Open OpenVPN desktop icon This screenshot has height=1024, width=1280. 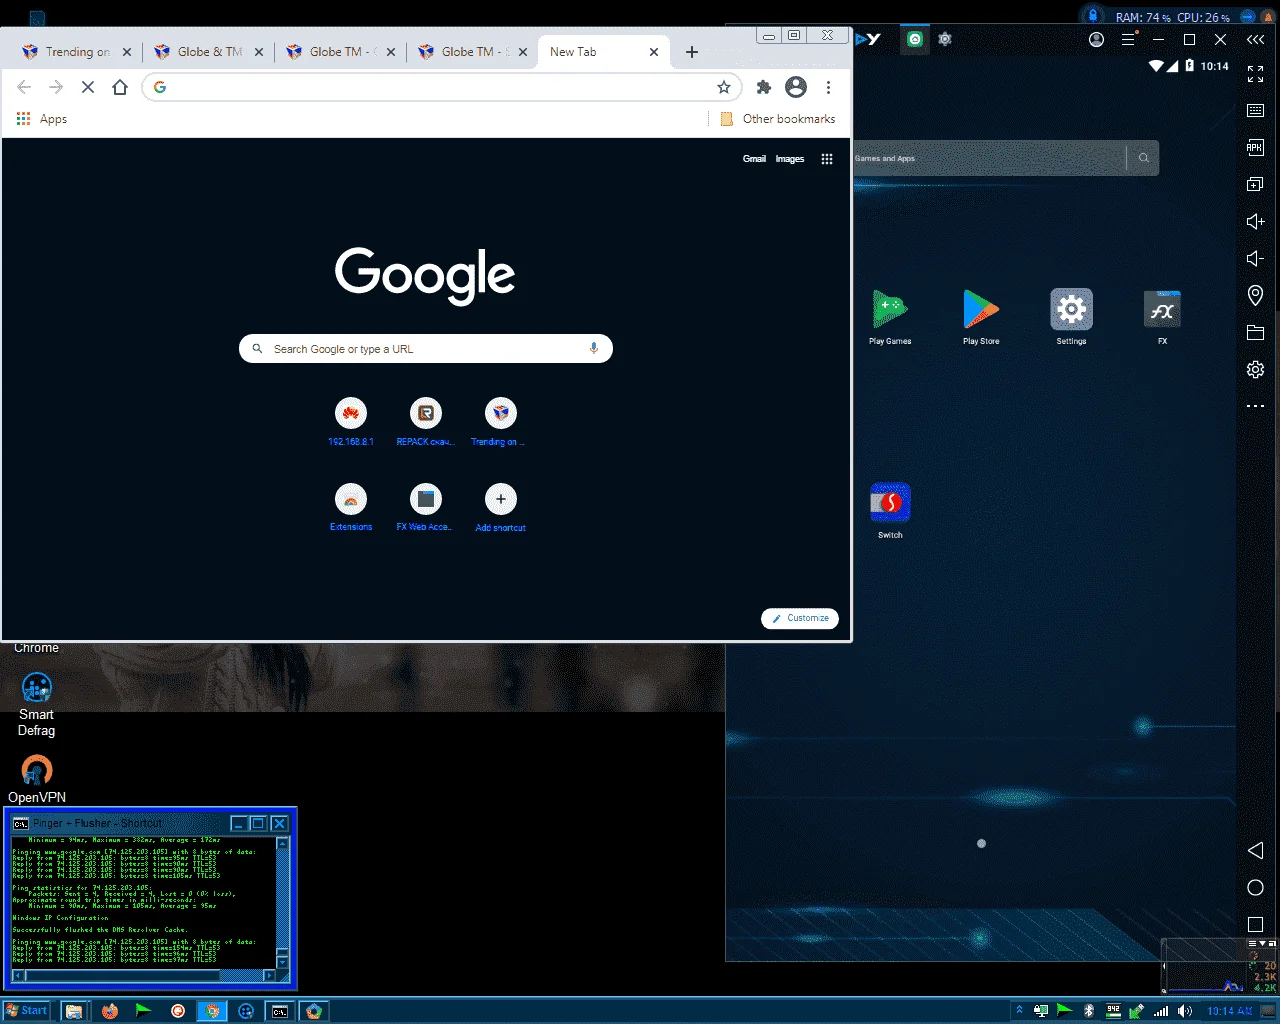37,779
